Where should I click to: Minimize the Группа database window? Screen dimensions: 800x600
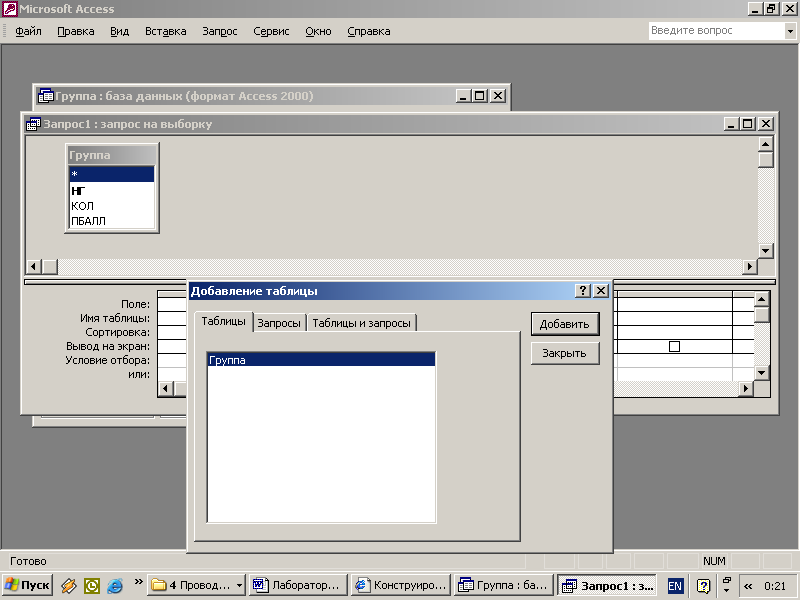(x=463, y=95)
